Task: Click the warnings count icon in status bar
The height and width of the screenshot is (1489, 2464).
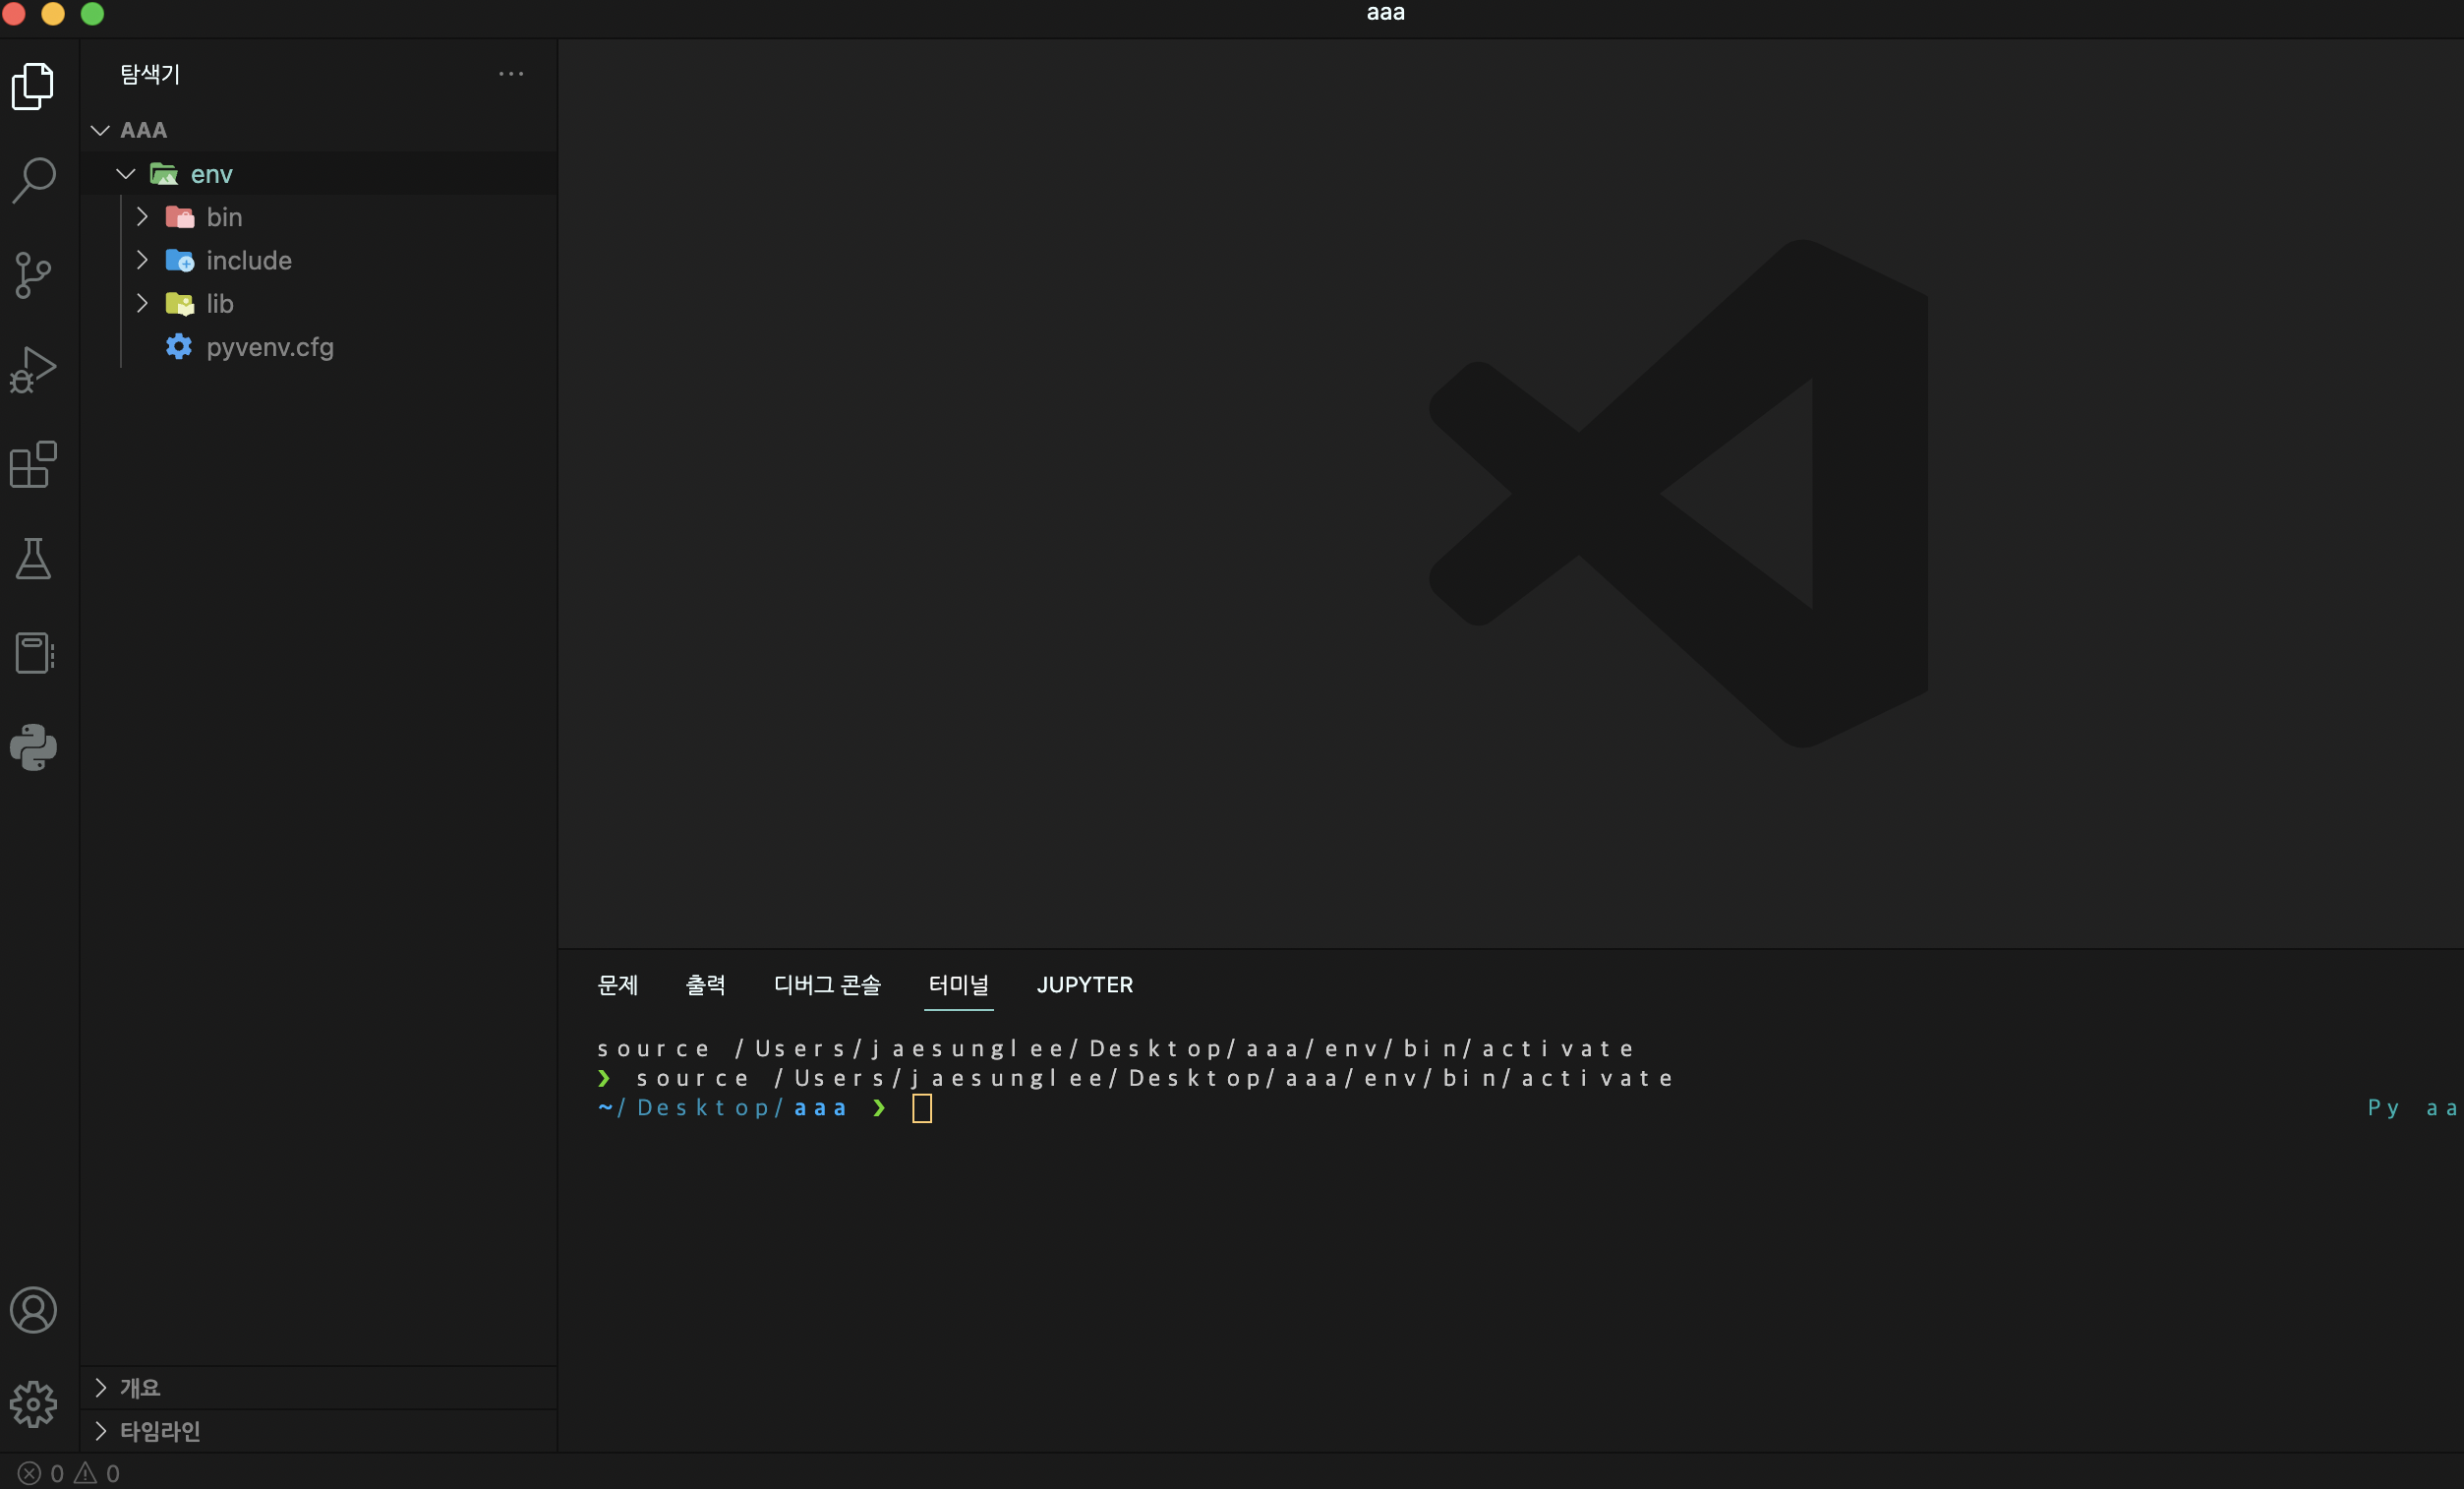Action: click(x=85, y=1473)
